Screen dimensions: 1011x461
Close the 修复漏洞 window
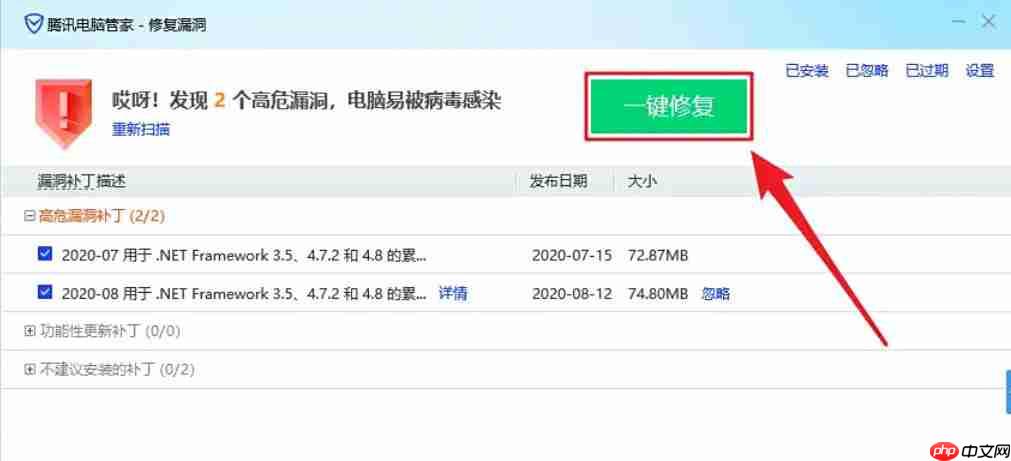[988, 23]
